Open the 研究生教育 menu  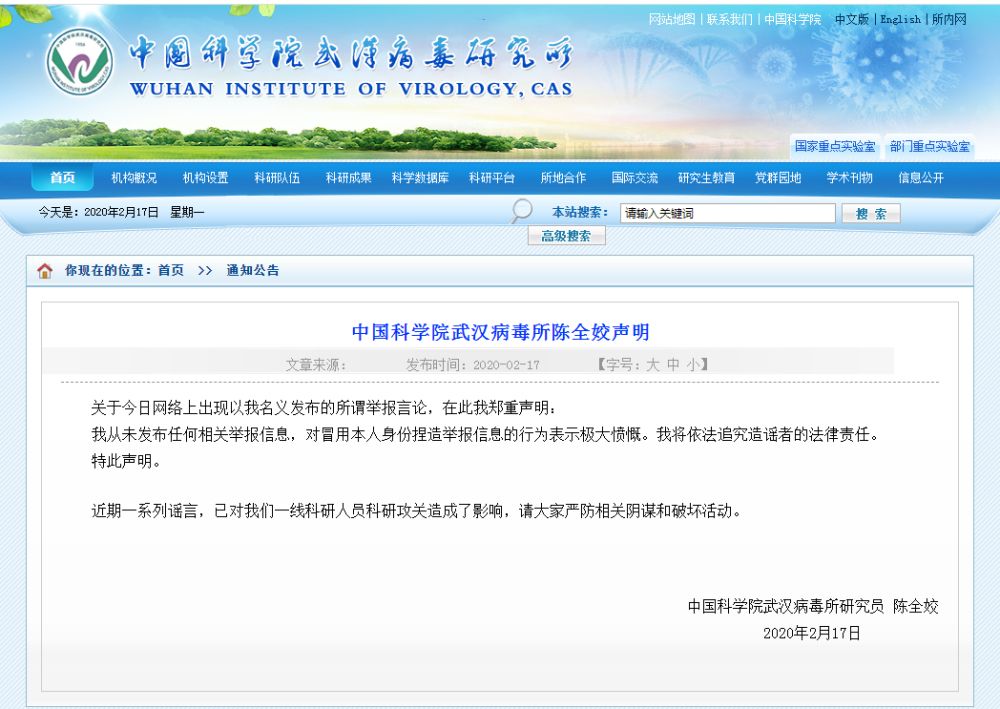[x=706, y=178]
